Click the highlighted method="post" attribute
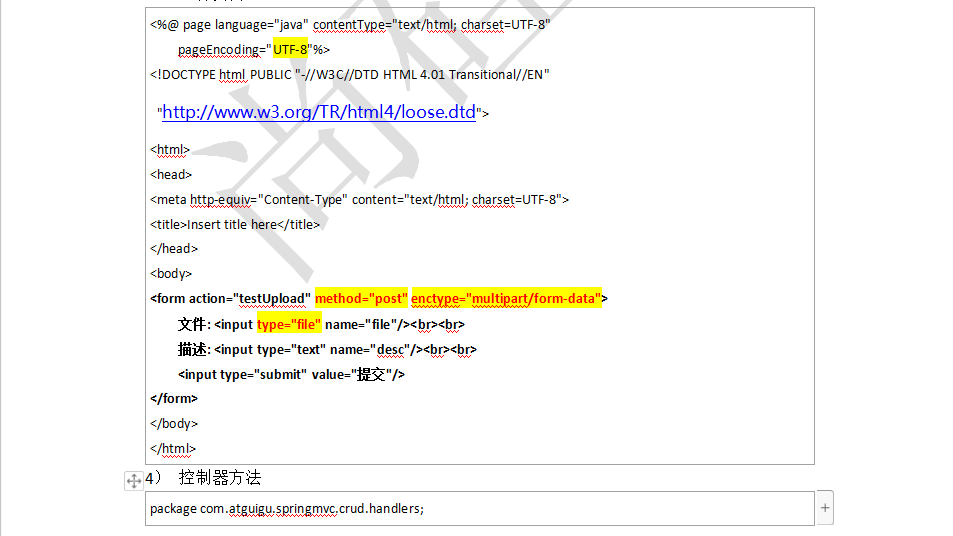 pos(361,298)
